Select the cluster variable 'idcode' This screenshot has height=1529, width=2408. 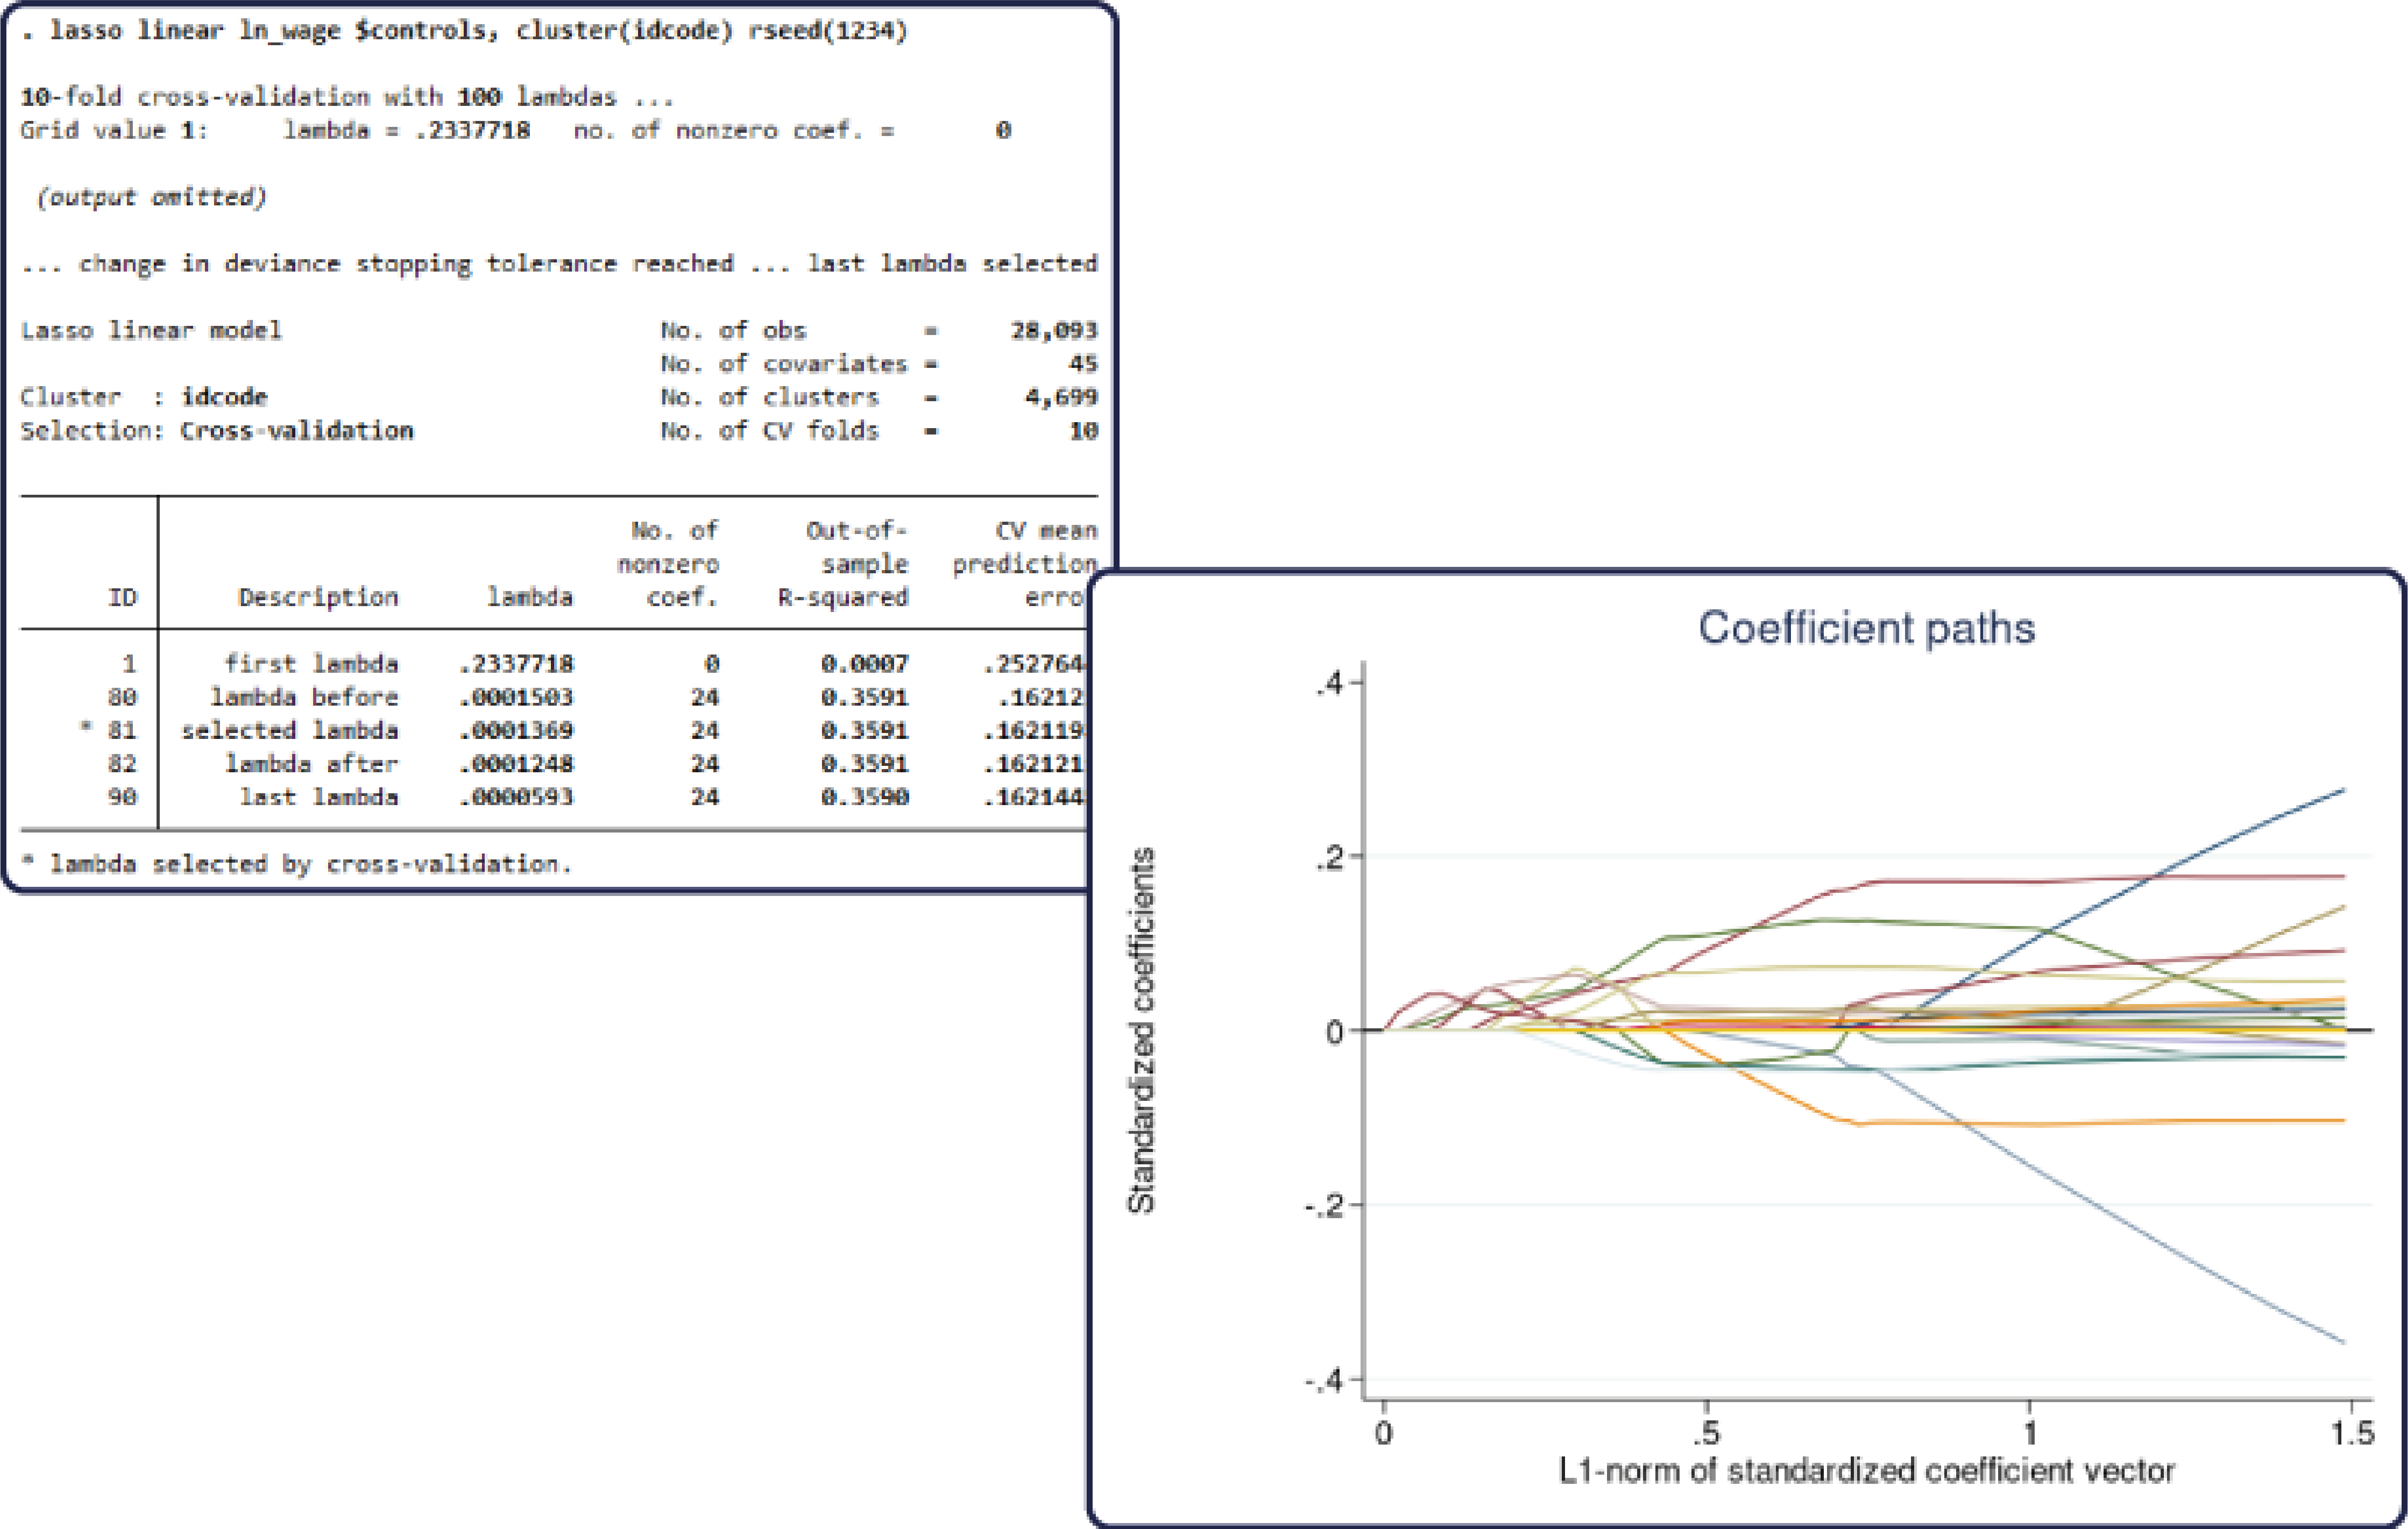224,397
